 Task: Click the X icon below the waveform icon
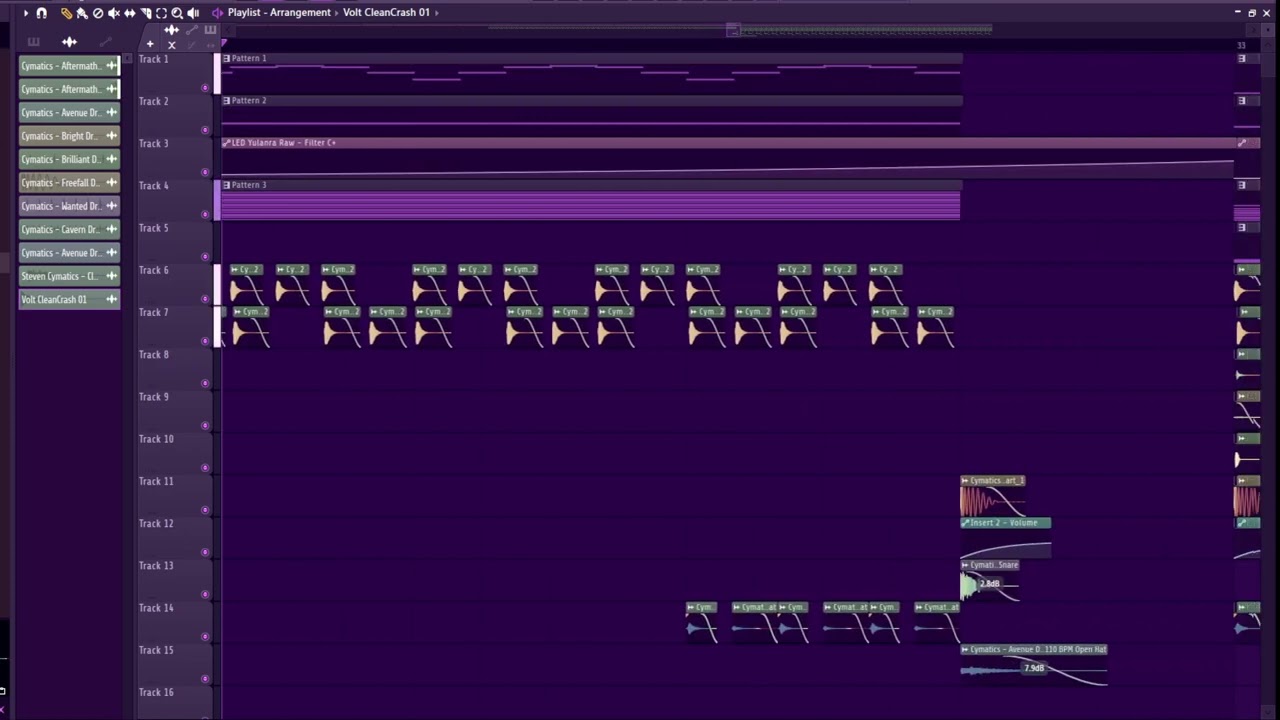(171, 45)
